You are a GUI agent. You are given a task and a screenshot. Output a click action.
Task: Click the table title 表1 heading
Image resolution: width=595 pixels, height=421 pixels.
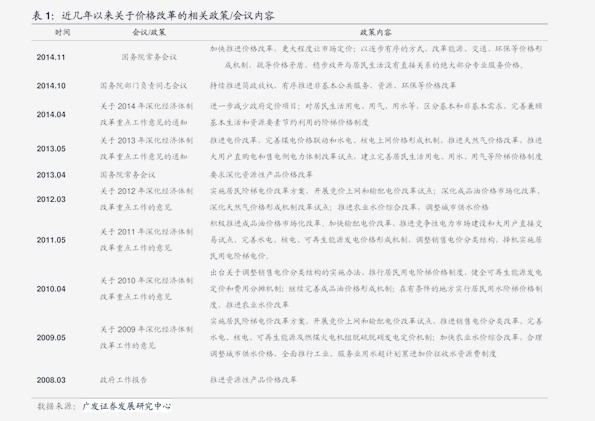tap(153, 16)
